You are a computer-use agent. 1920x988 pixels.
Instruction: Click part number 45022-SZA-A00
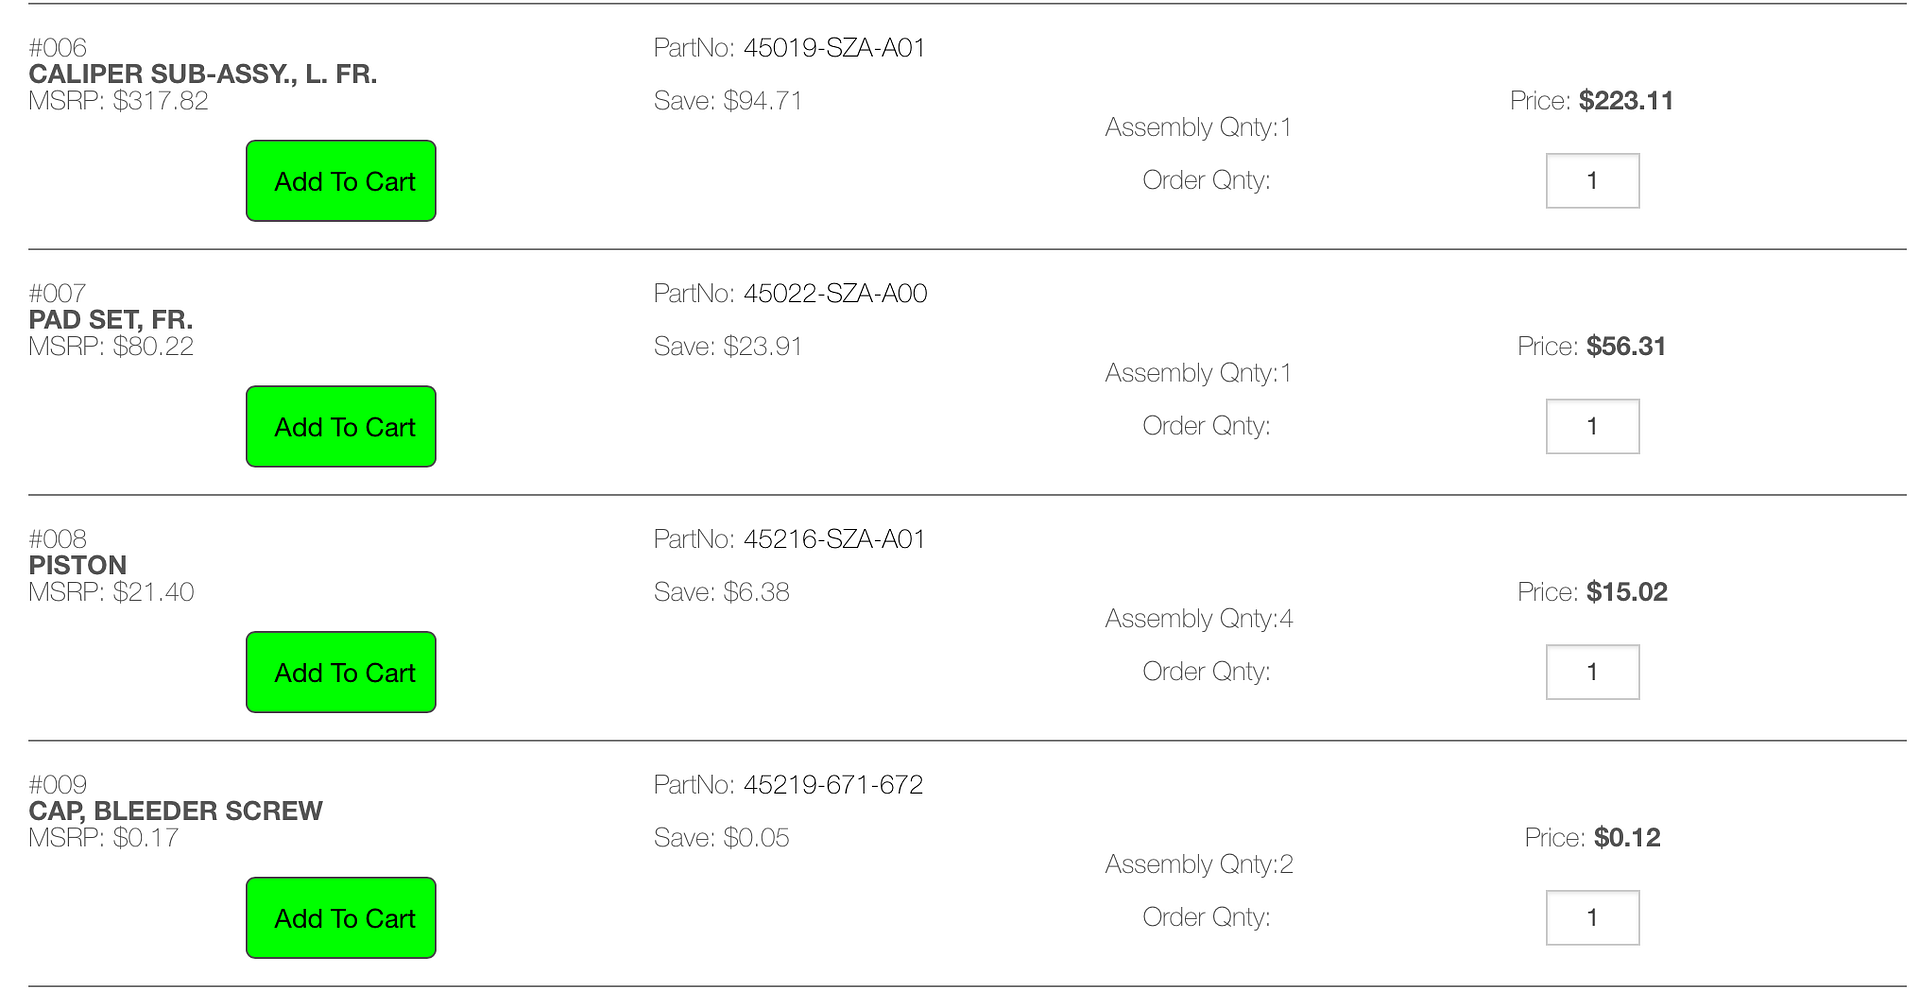pos(835,293)
